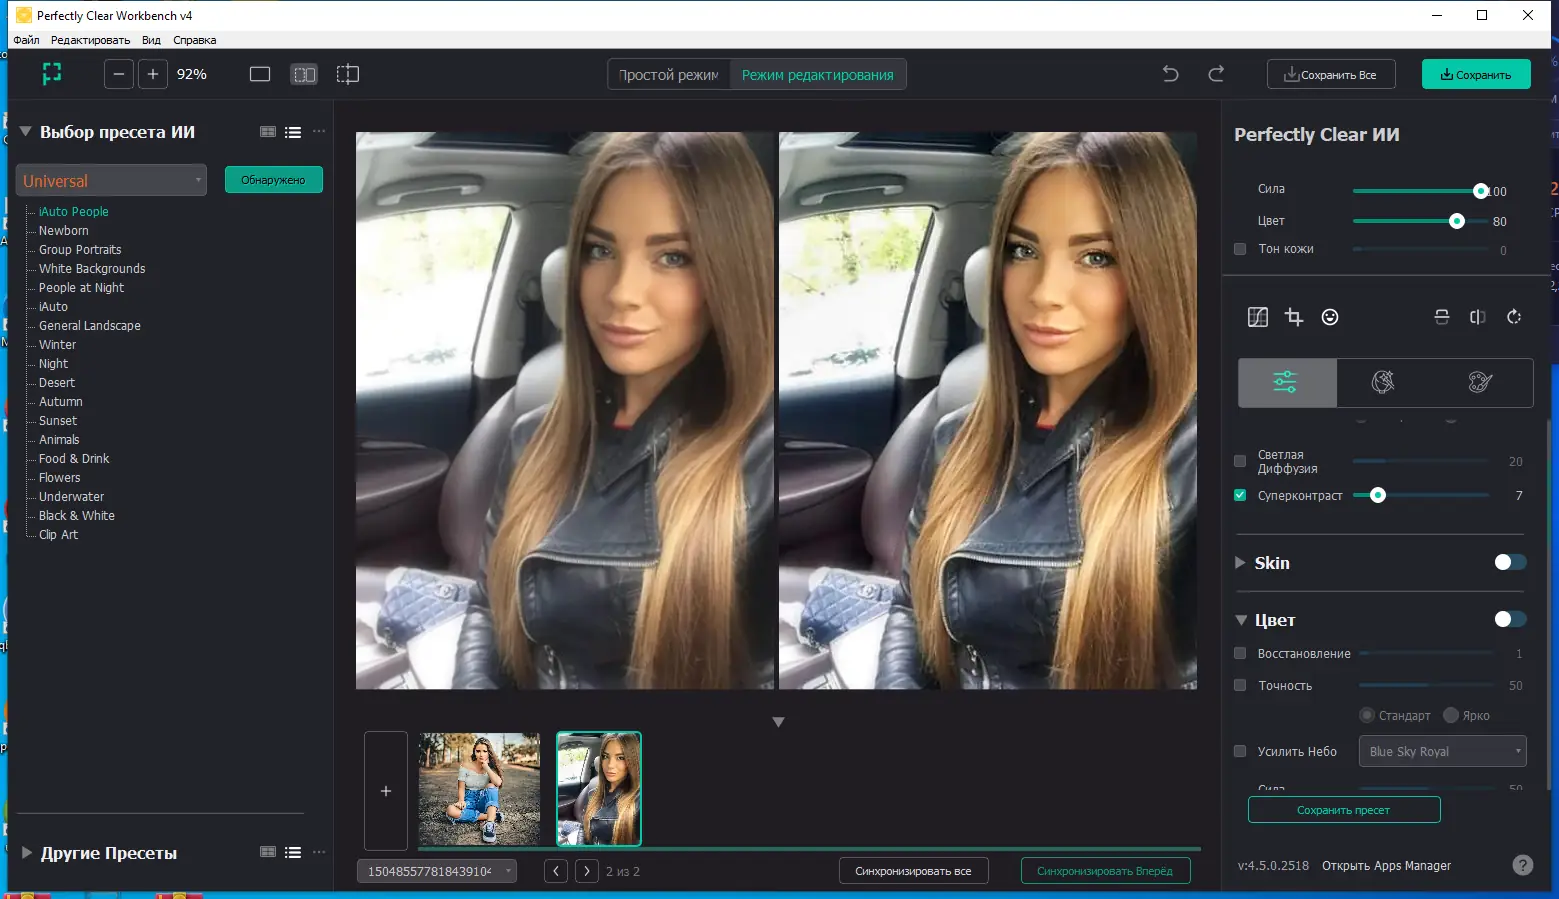Zoom out with the minus button

click(x=119, y=74)
